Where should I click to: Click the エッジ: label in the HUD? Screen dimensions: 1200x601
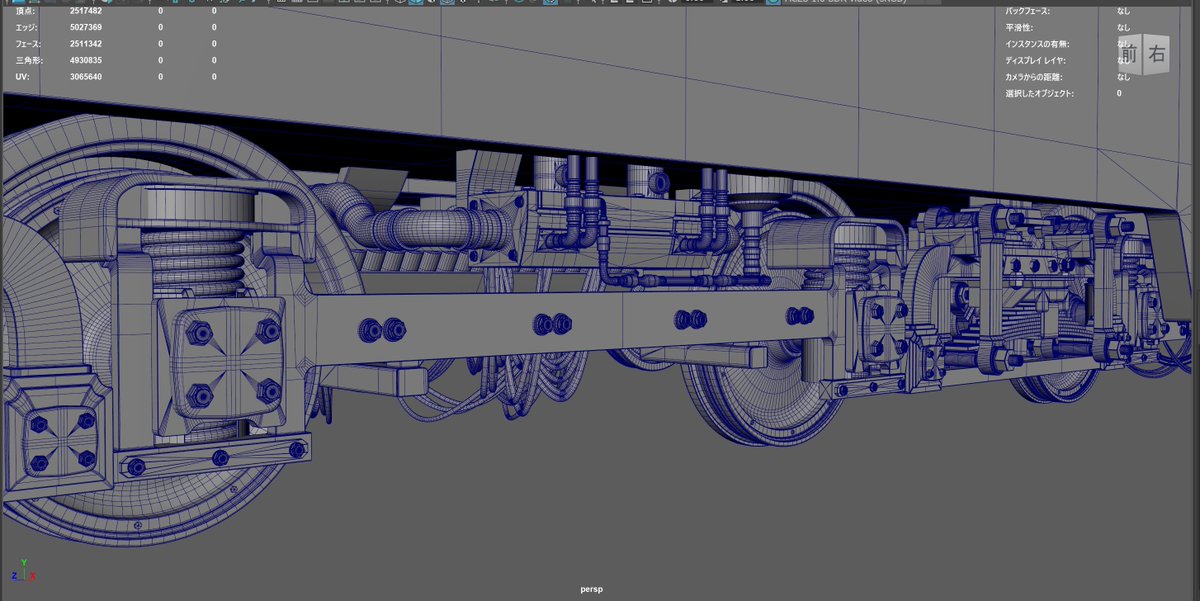pos(27,28)
